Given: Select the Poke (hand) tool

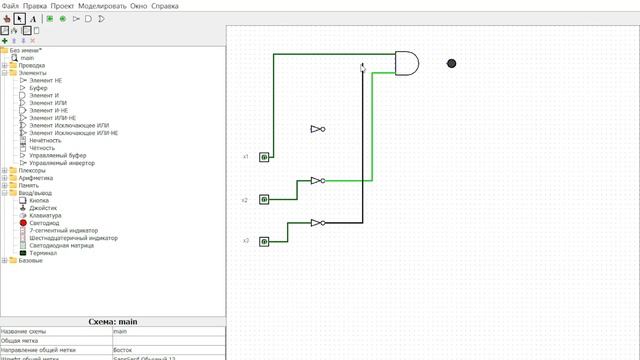Looking at the screenshot, I should 7,19.
